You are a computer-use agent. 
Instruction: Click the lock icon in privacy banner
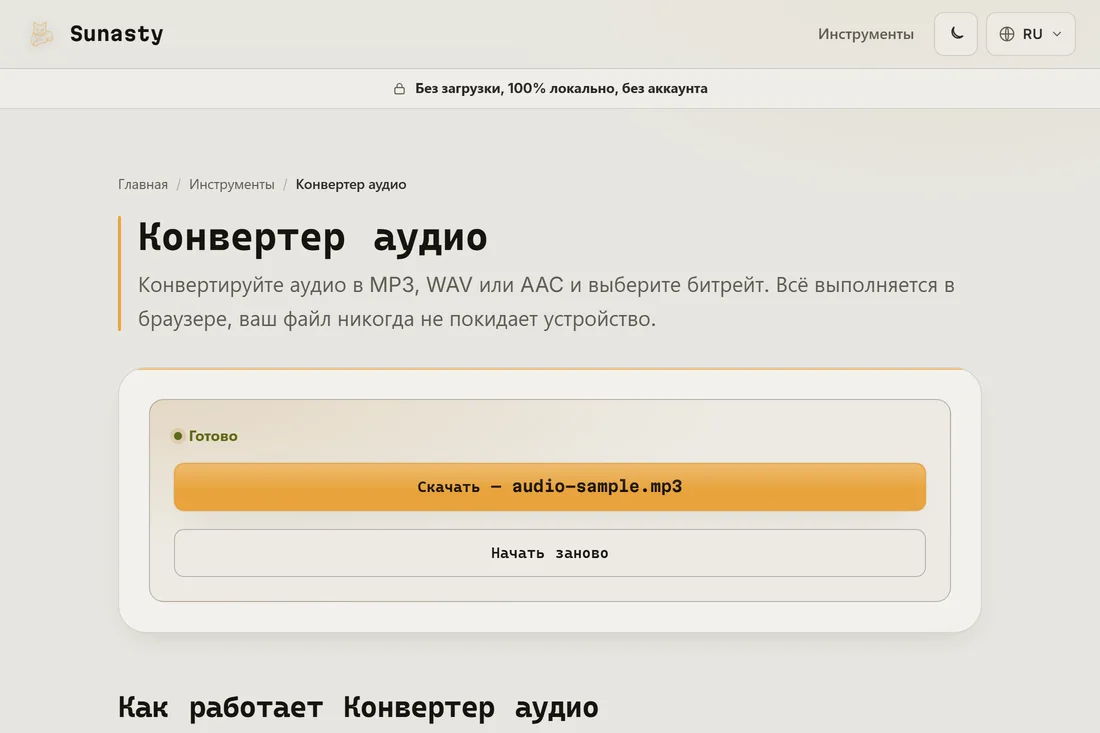pyautogui.click(x=399, y=88)
